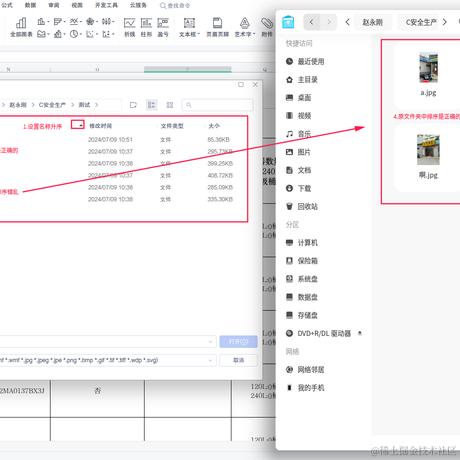Switch open dialog to icon view
Screen dimensions: 460x460
[170, 105]
